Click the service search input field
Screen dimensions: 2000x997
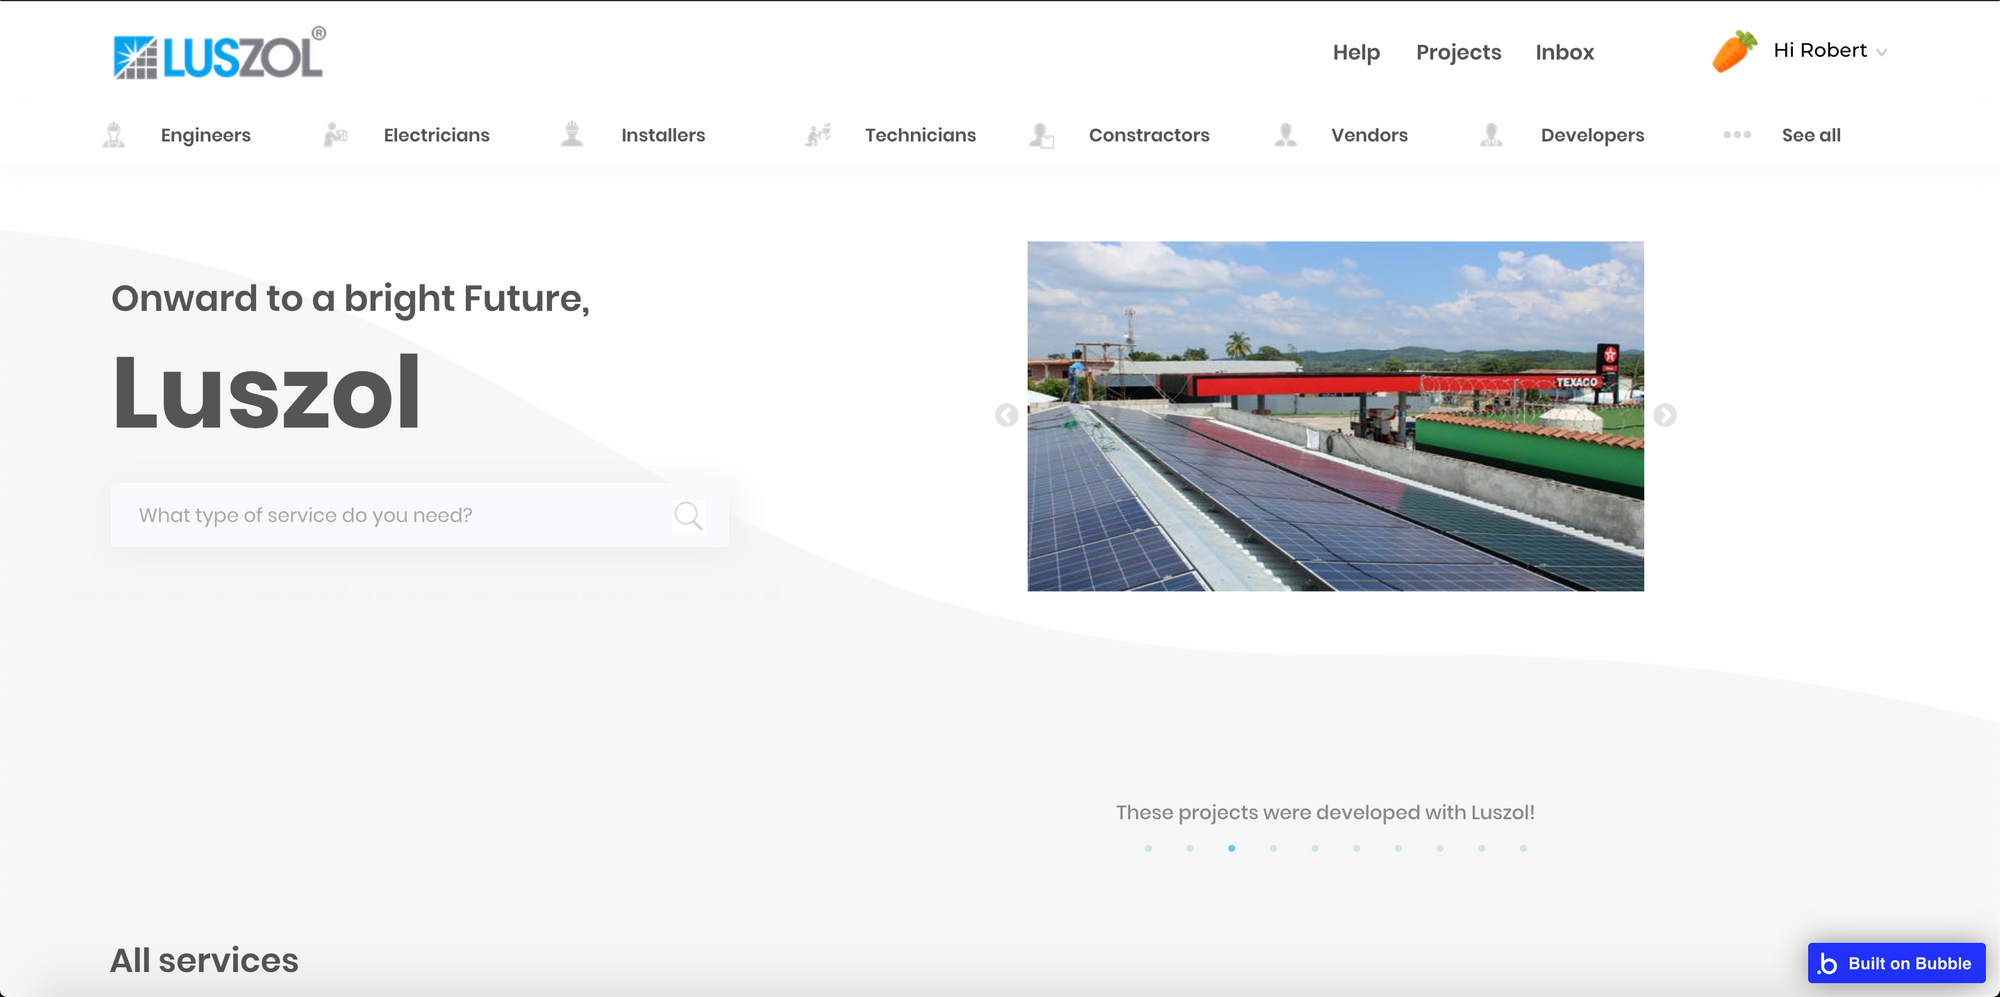400,516
